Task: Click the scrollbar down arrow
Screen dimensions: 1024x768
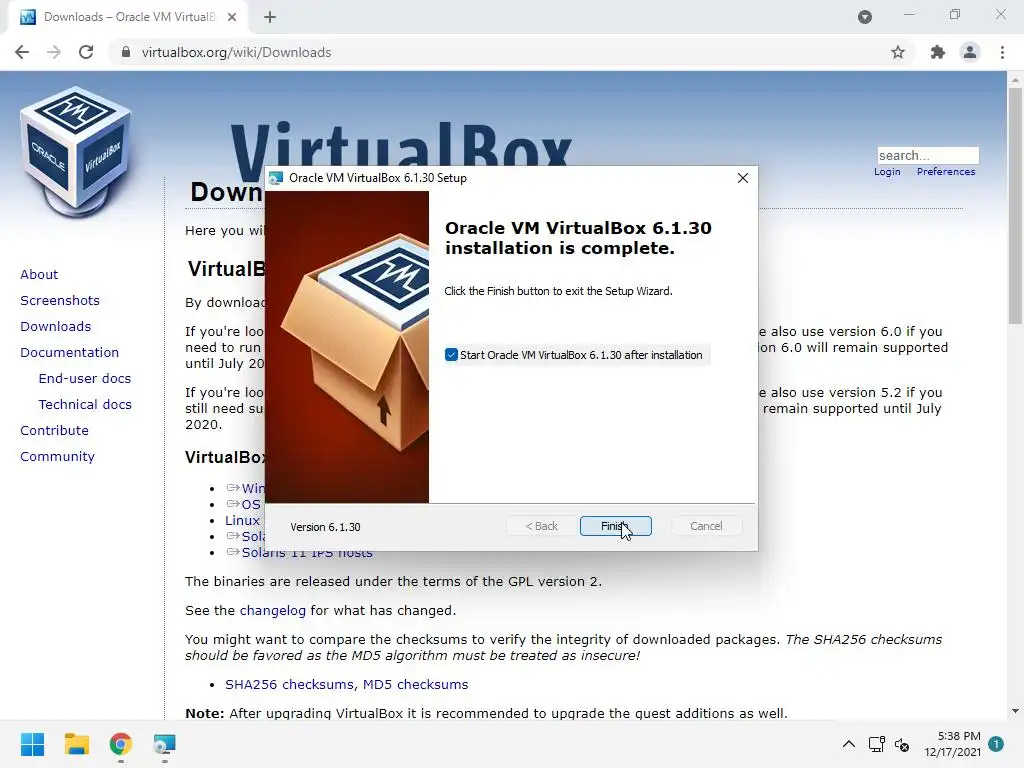Action: 1015,711
